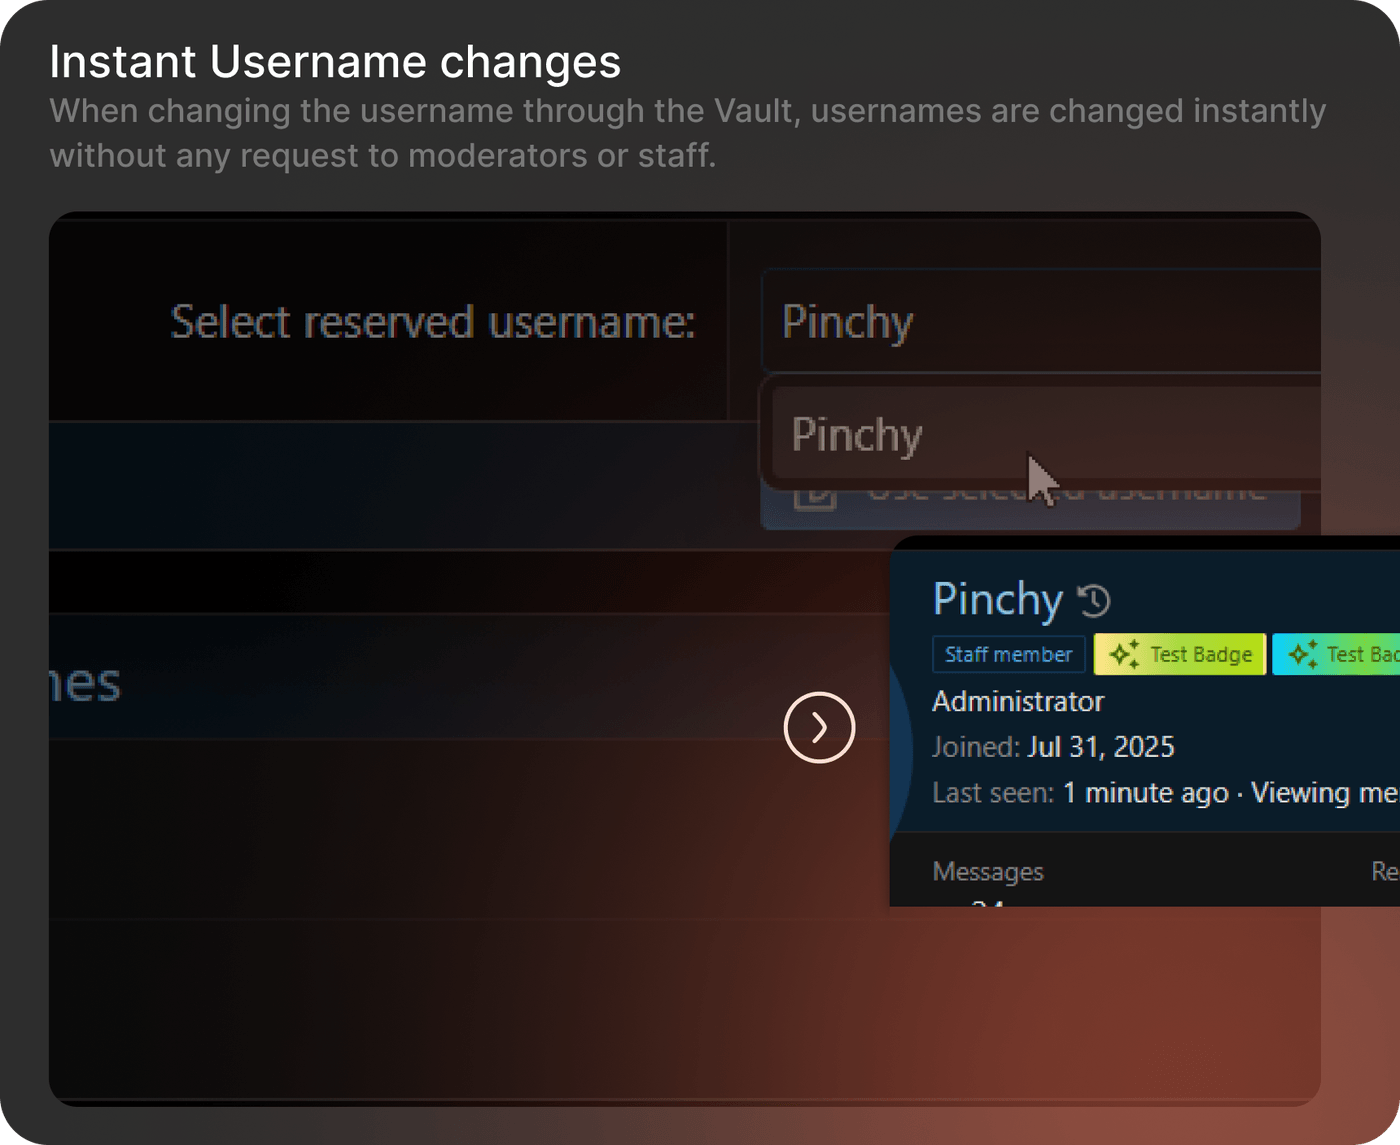Click the Joined Jul 31, 2025 date
This screenshot has width=1400, height=1145.
click(x=1100, y=747)
